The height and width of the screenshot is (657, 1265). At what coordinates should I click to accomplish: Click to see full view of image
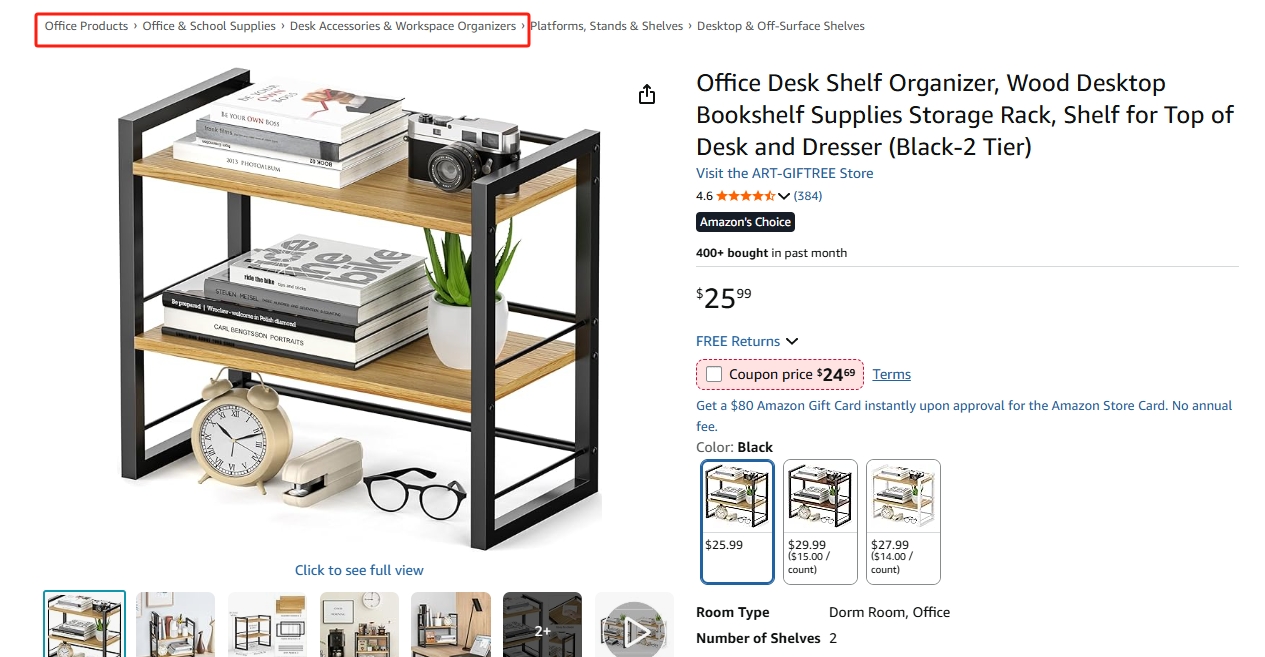pyautogui.click(x=359, y=570)
